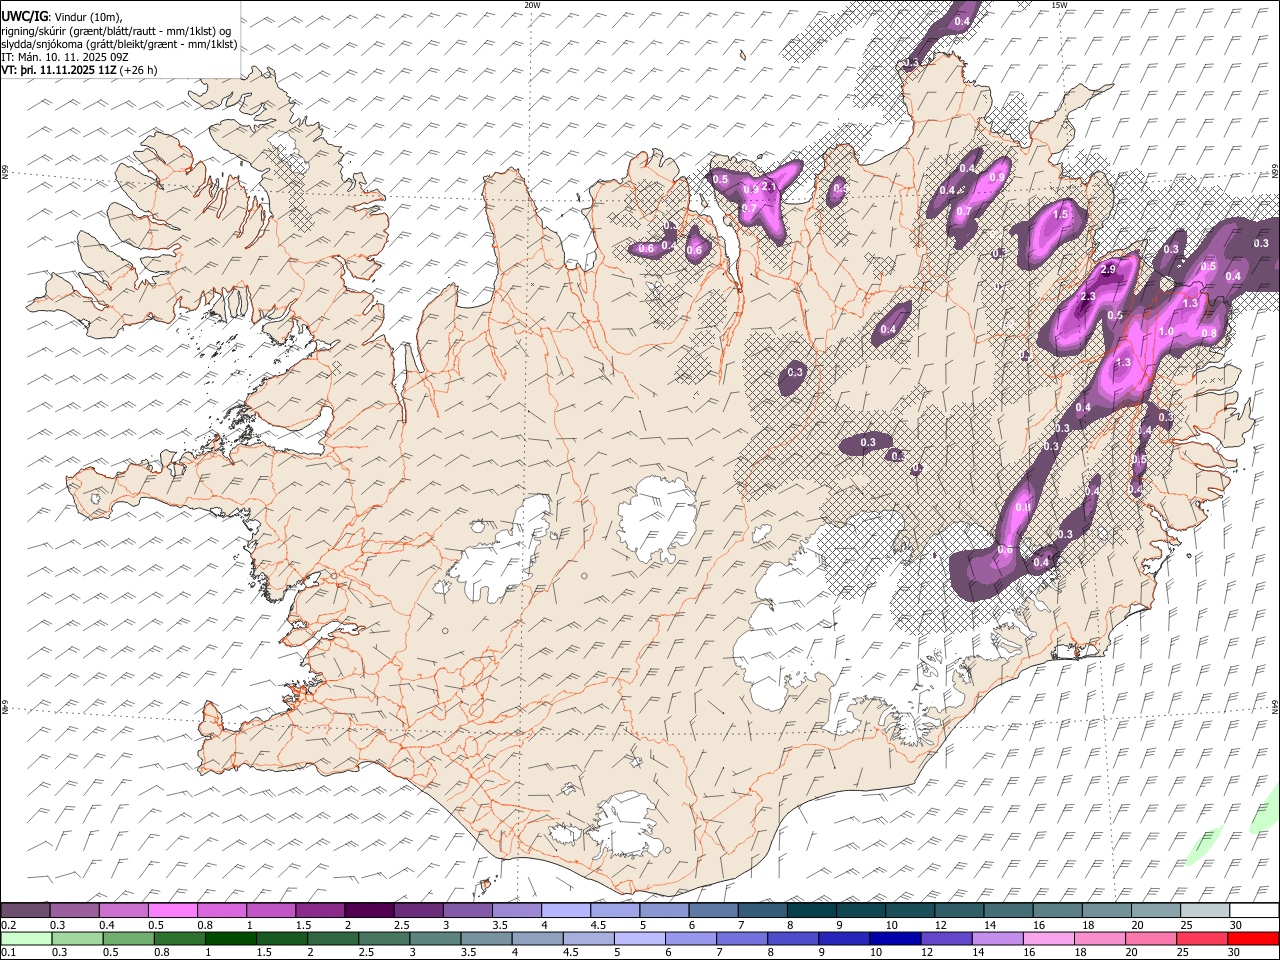Image resolution: width=1280 pixels, height=960 pixels.
Task: Select the upper scale swatch between 0.3 and 0.4
Action: [74, 910]
